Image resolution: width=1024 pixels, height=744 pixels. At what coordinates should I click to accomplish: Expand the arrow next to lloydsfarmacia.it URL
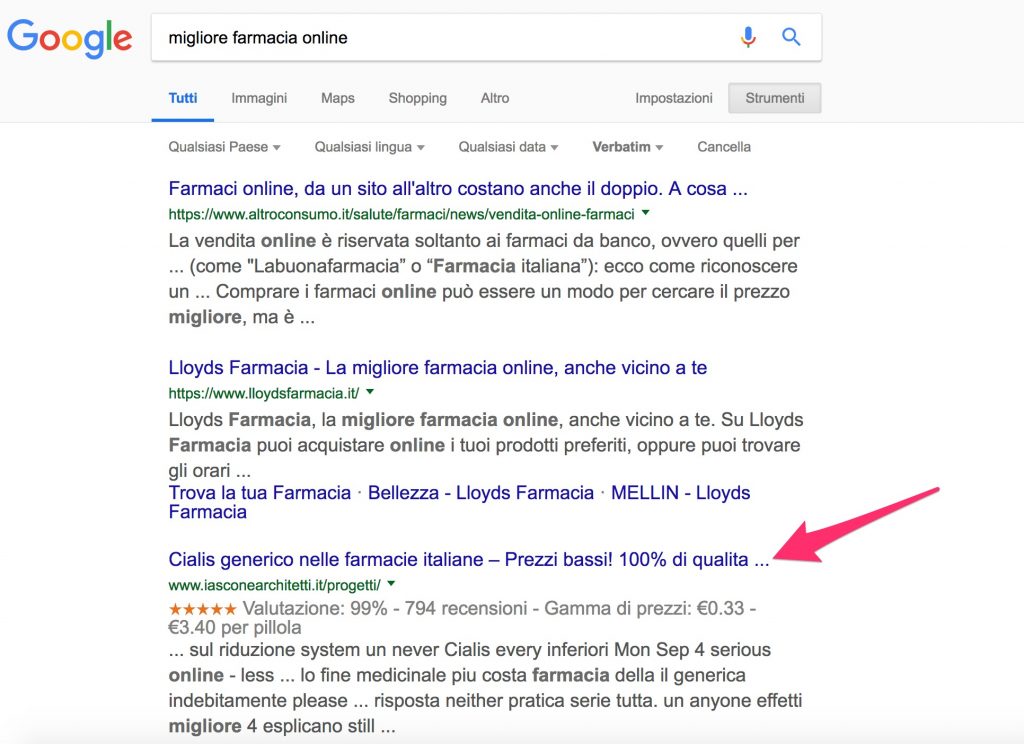click(370, 392)
